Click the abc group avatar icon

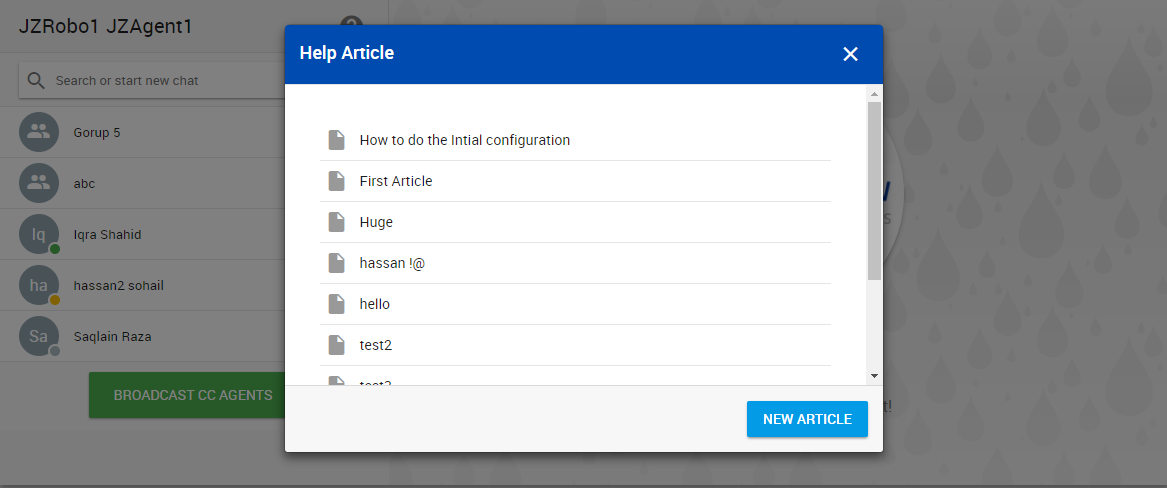(x=38, y=183)
